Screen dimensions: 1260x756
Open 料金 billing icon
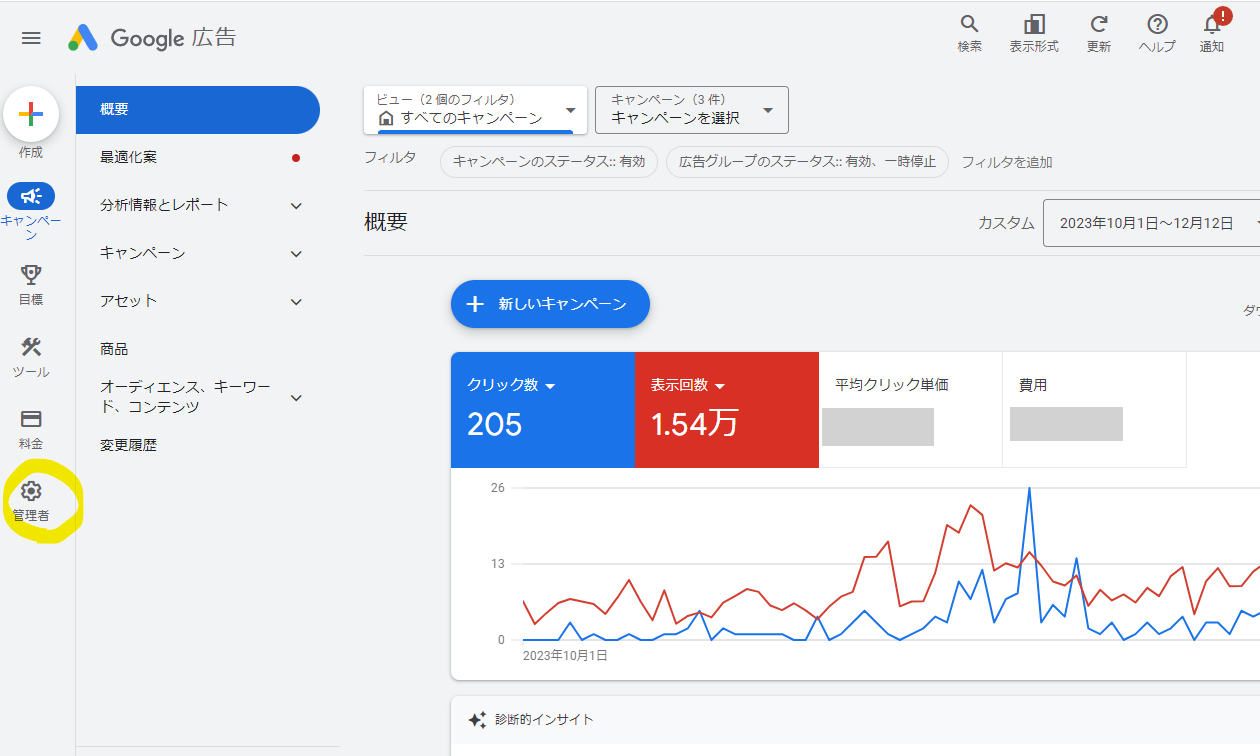point(31,419)
